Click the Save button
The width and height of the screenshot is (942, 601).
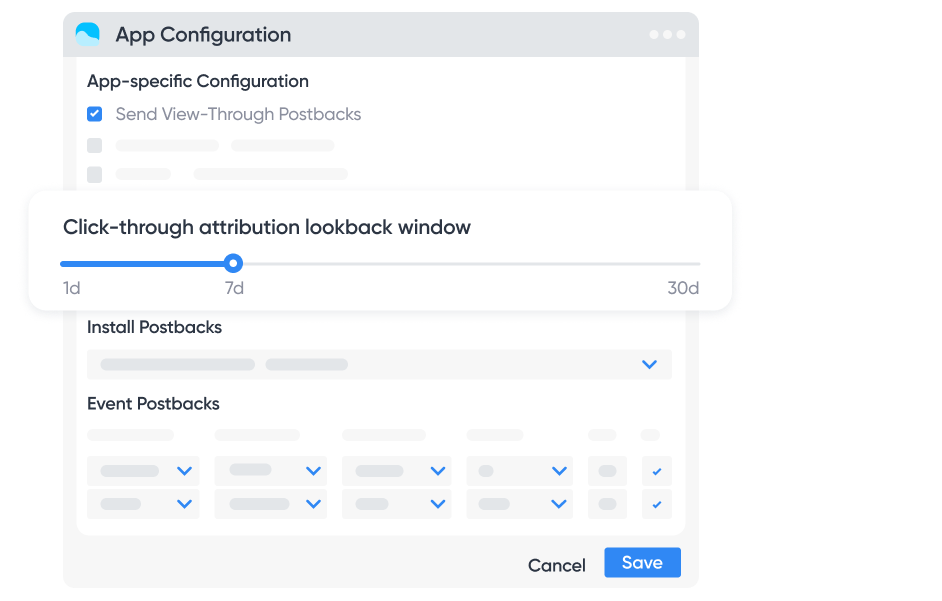click(642, 563)
